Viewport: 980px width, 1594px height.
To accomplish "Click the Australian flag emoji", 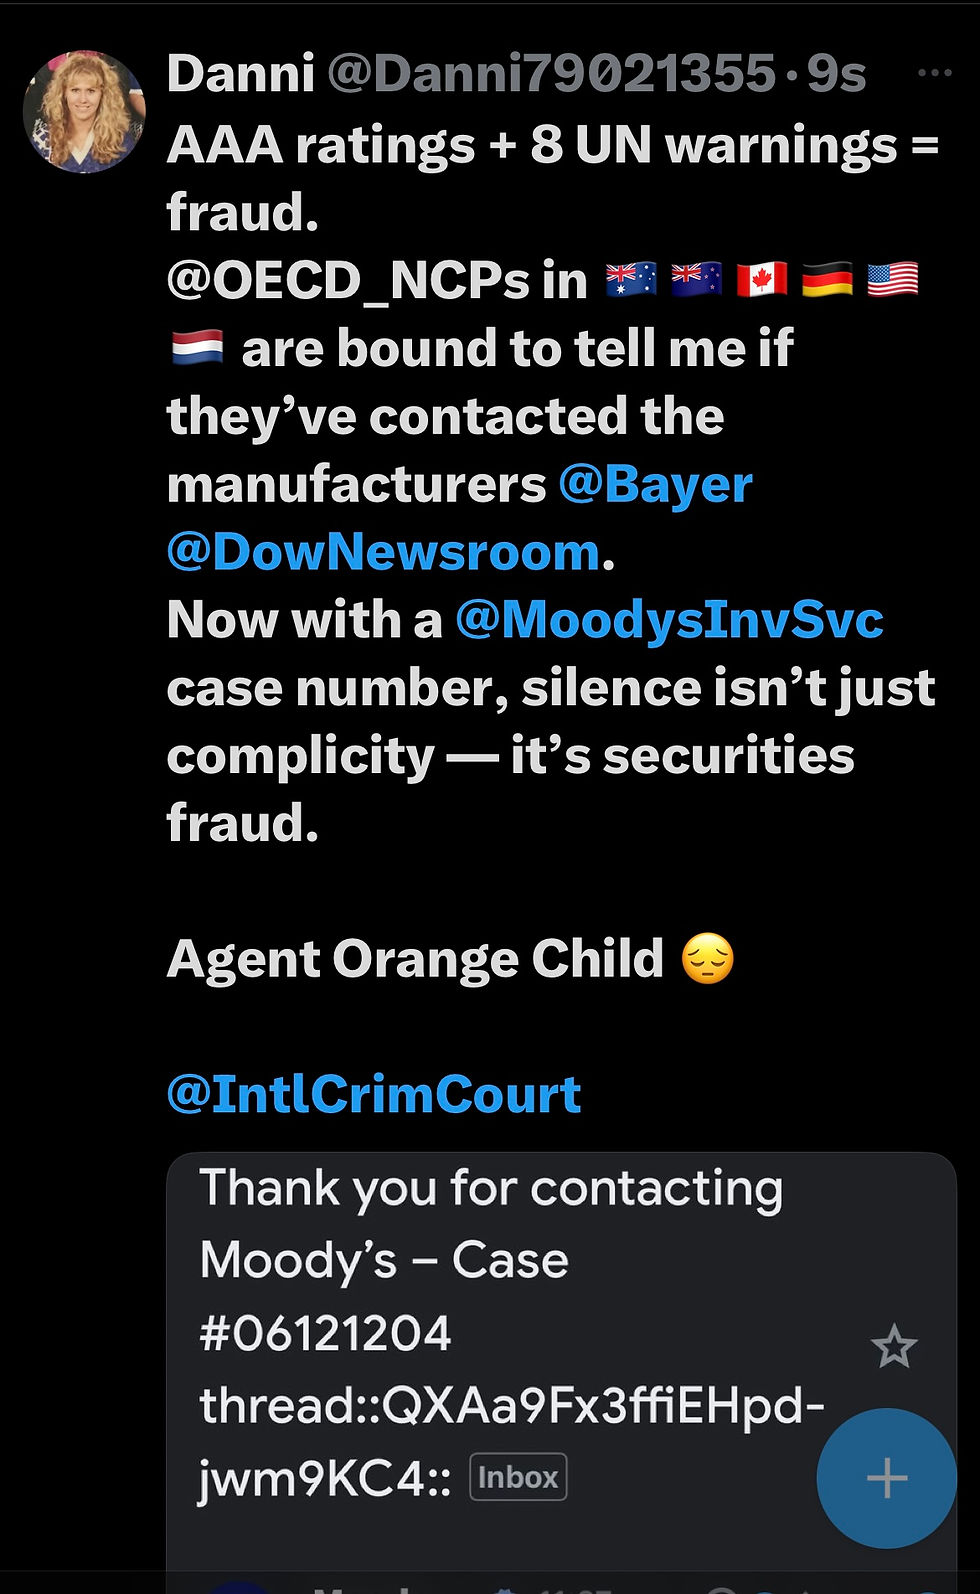I will [632, 280].
